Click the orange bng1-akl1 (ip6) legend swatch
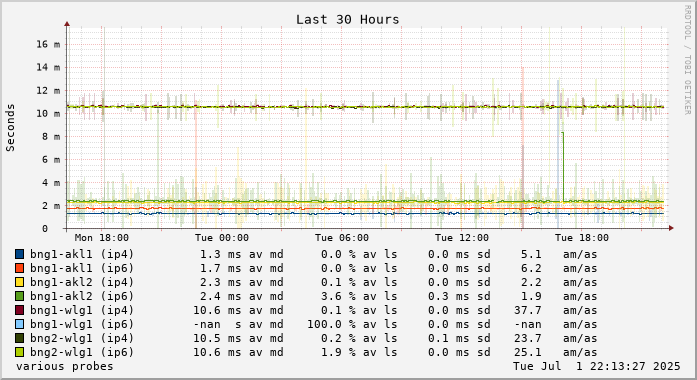This screenshot has width=697, height=380. pyautogui.click(x=20, y=268)
